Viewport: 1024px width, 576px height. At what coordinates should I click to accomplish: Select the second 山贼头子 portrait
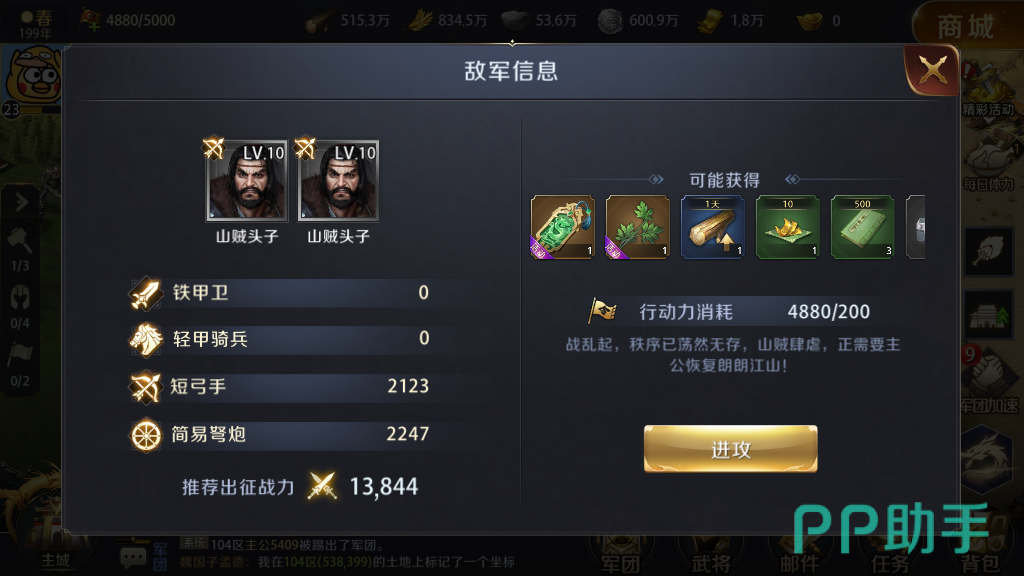338,180
